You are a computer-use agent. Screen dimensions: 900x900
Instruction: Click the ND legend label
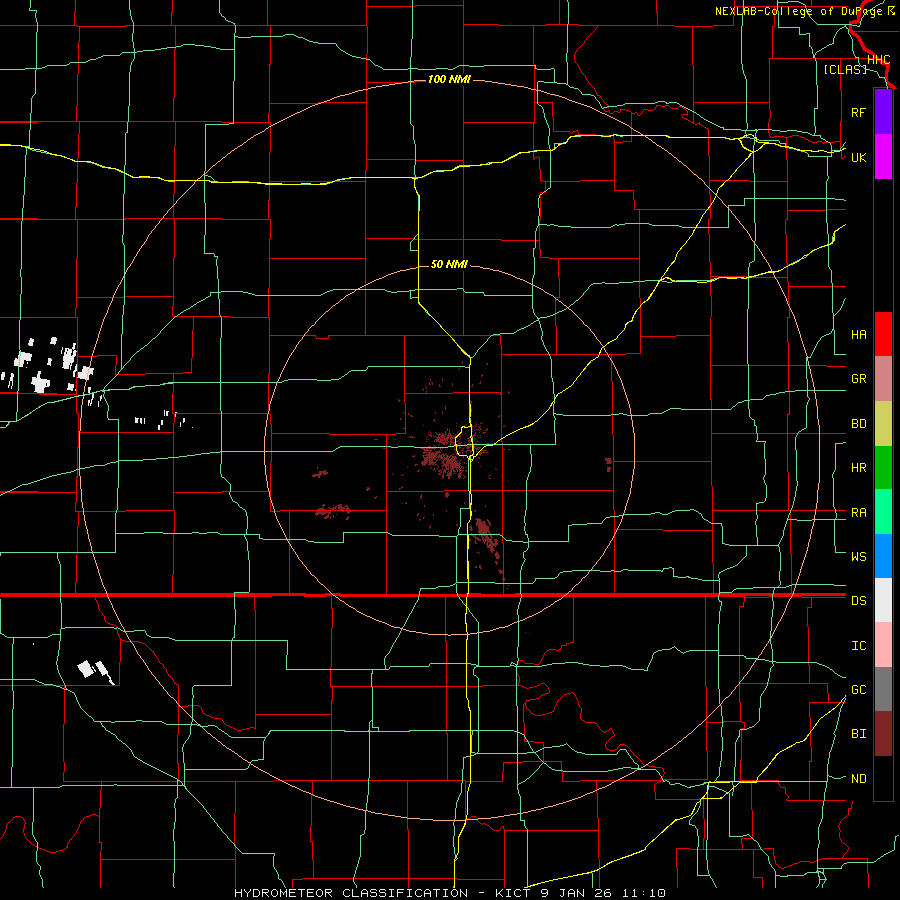(x=858, y=779)
